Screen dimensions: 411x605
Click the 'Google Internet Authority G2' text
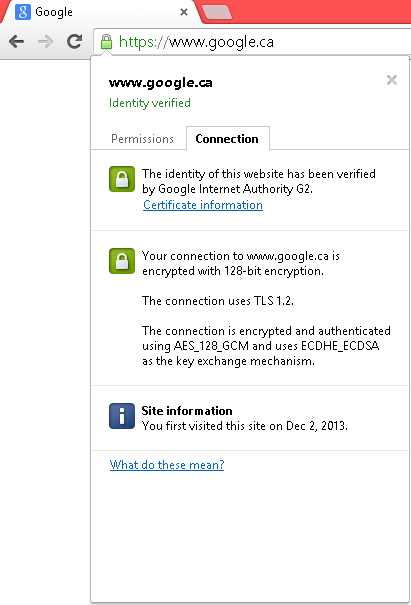pos(235,189)
